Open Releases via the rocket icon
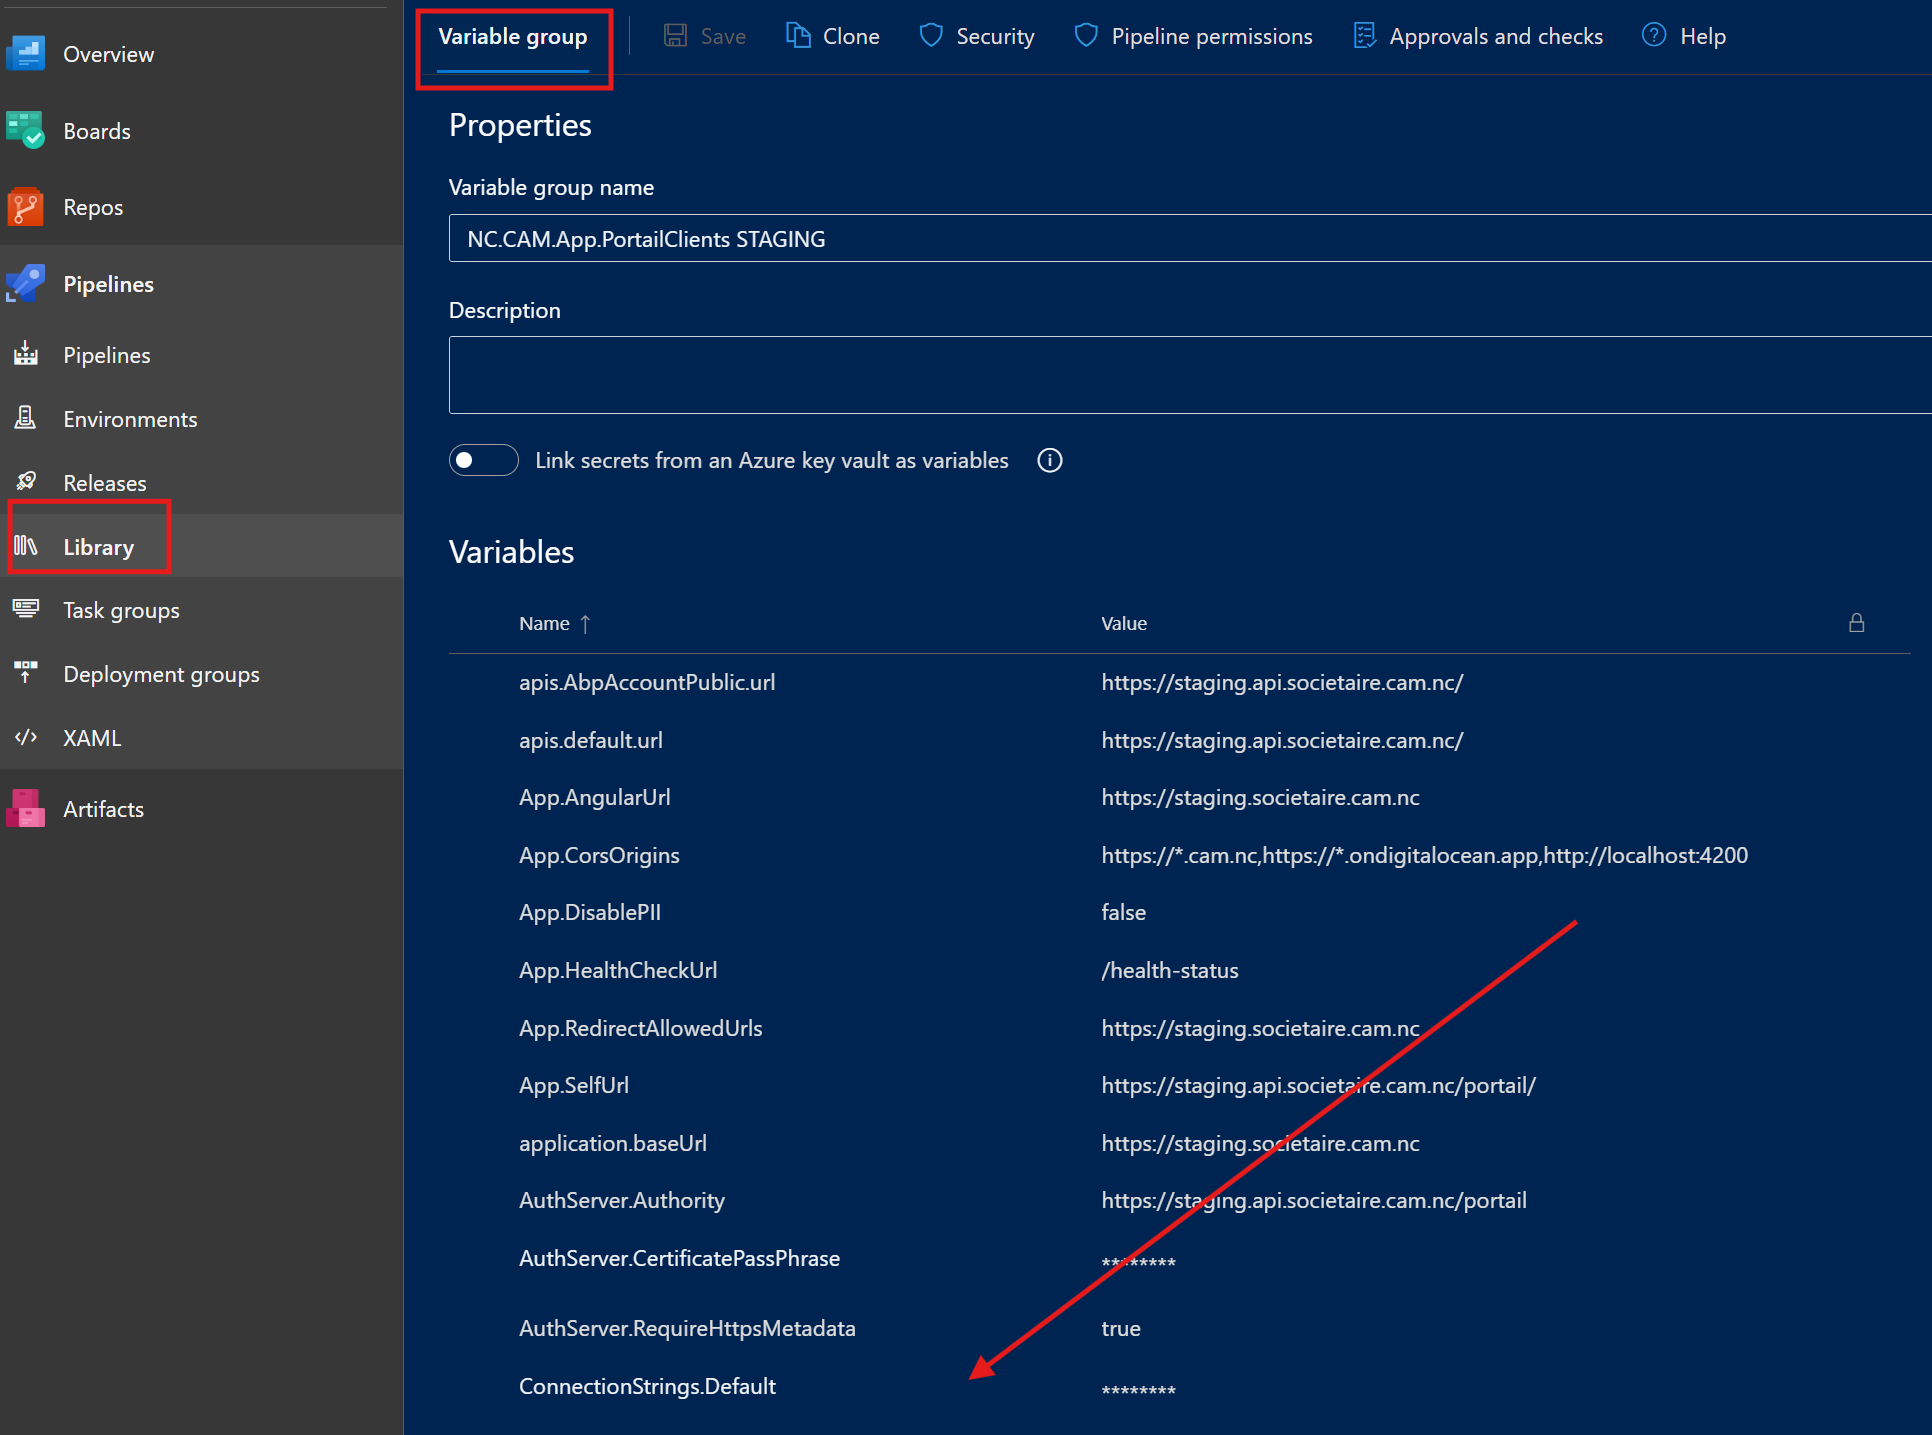 (x=25, y=482)
